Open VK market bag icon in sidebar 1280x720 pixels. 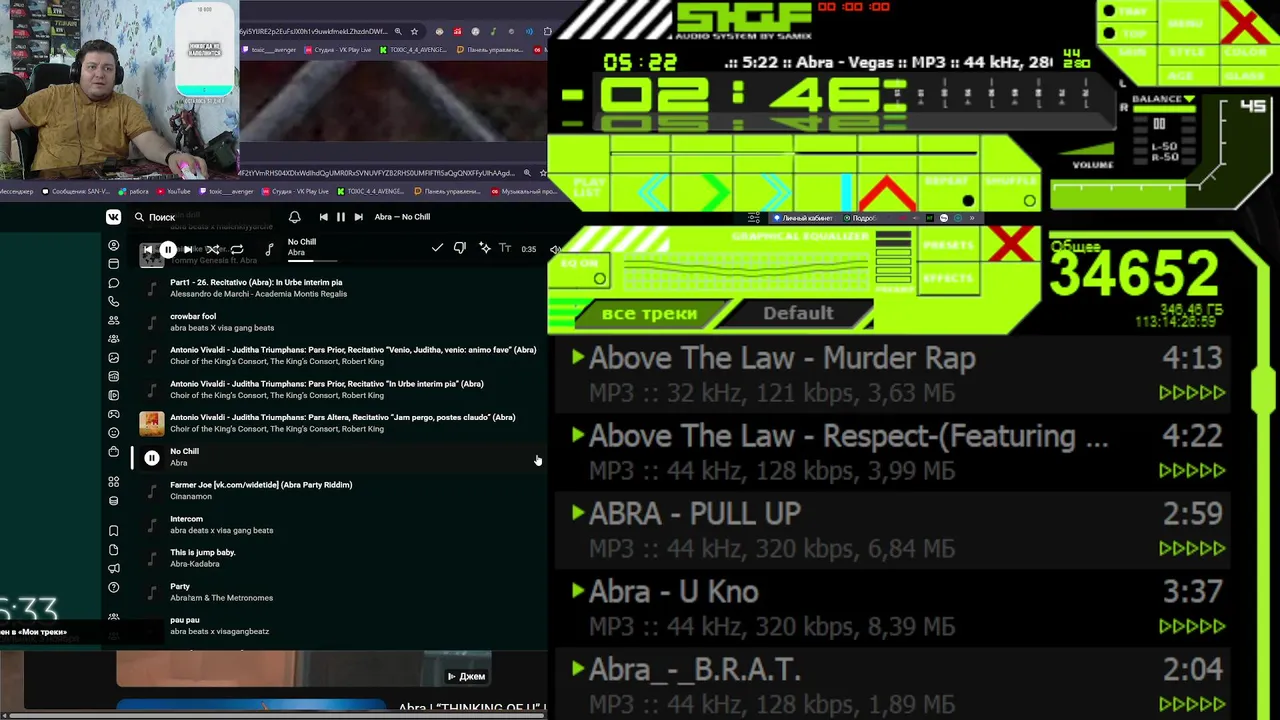[113, 452]
